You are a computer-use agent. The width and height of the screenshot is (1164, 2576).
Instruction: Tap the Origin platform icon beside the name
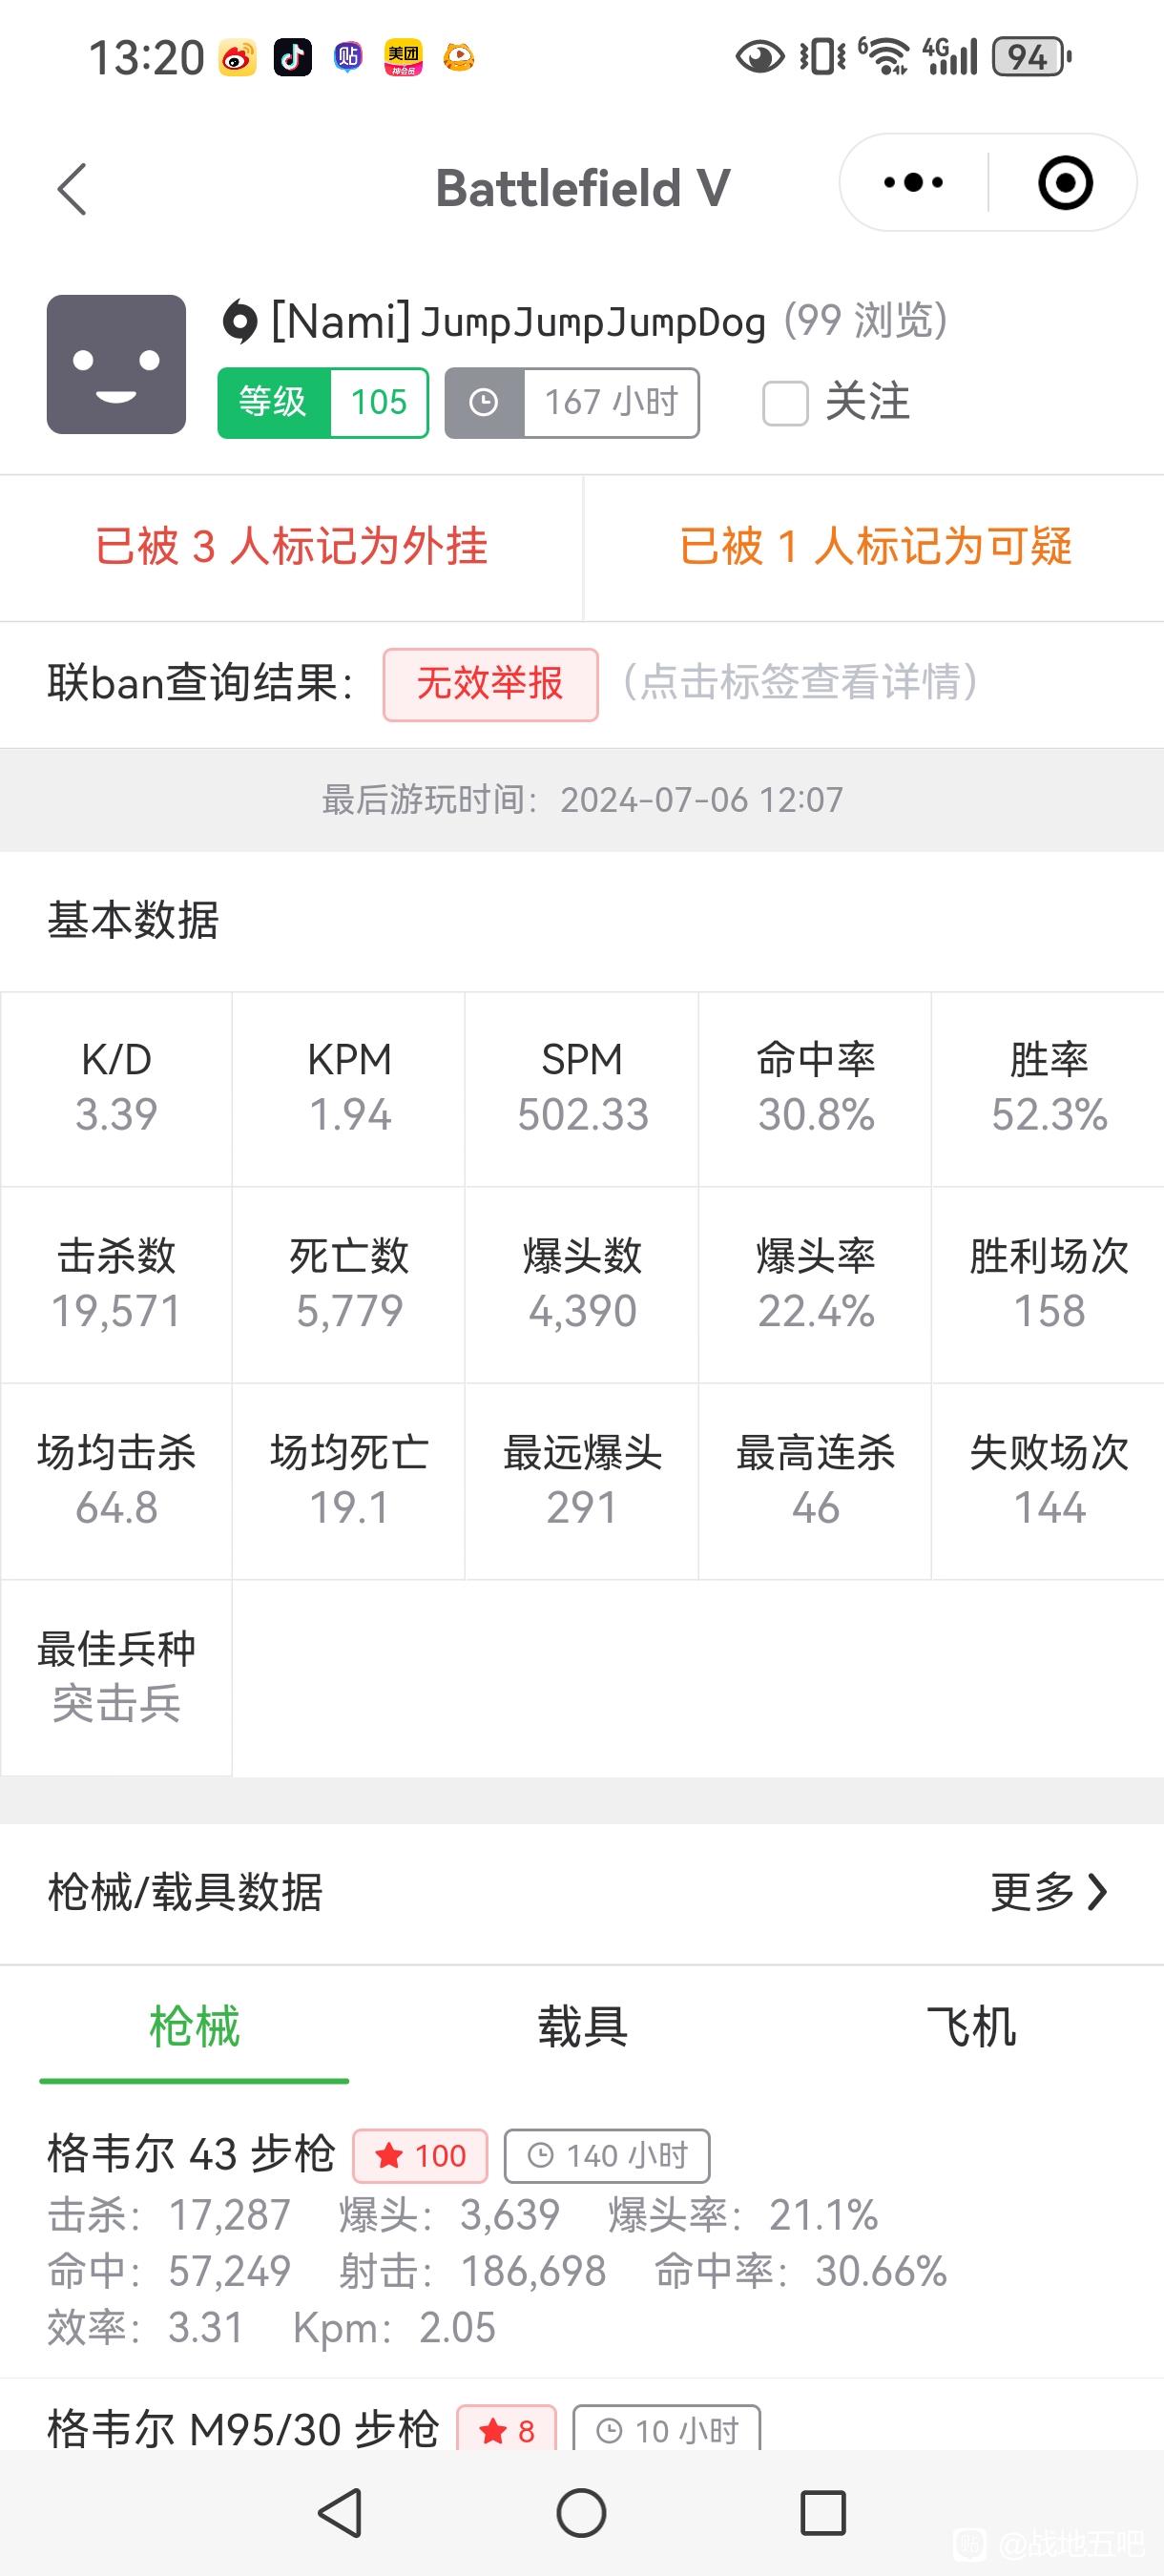pos(240,322)
